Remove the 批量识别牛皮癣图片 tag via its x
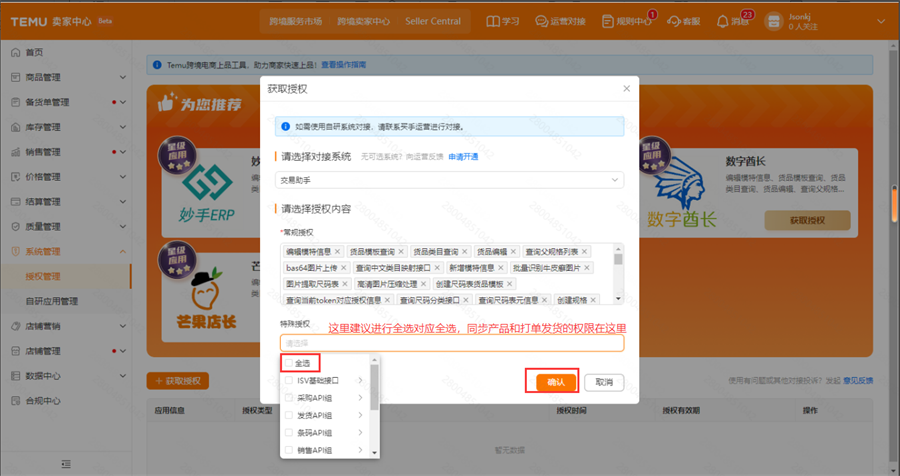This screenshot has width=900, height=476. 586,268
